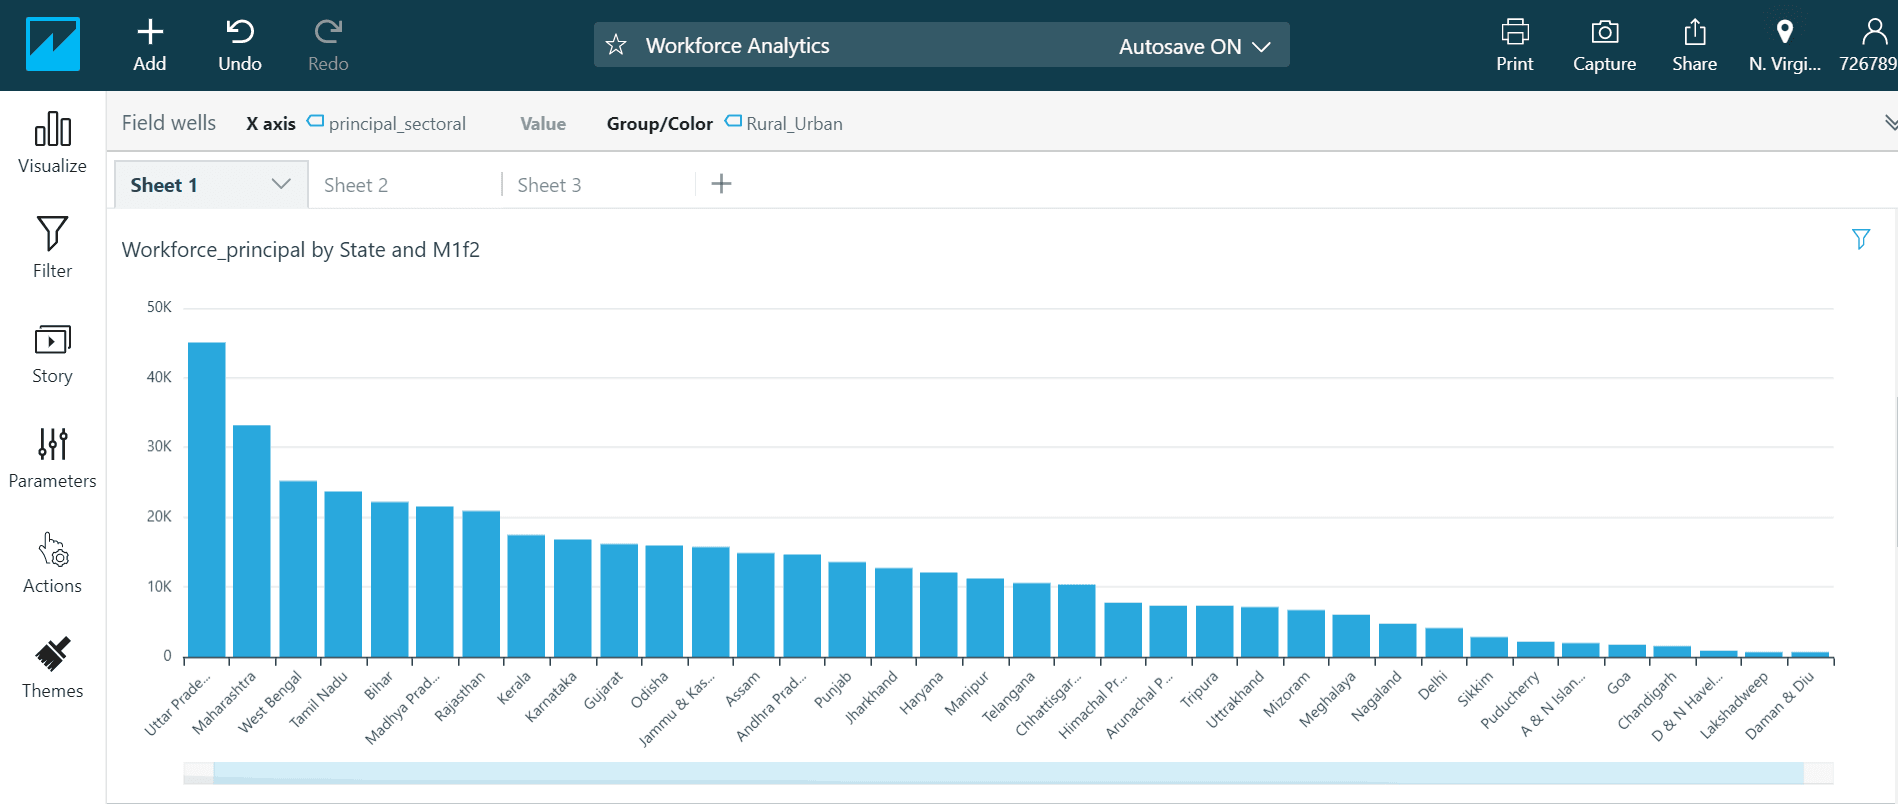Select the West Bengal bar
The image size is (1898, 804).
coord(298,569)
